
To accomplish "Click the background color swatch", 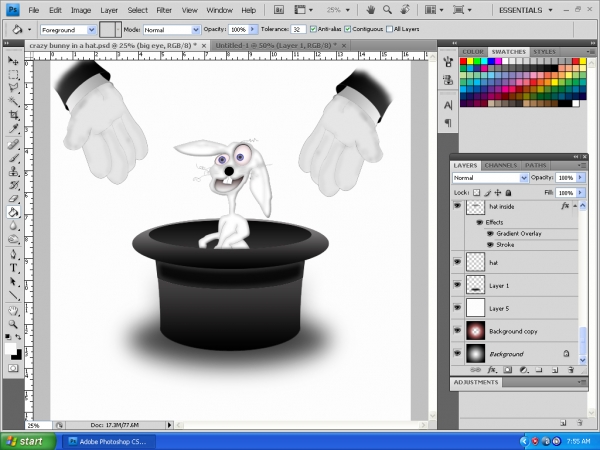I will point(17,356).
